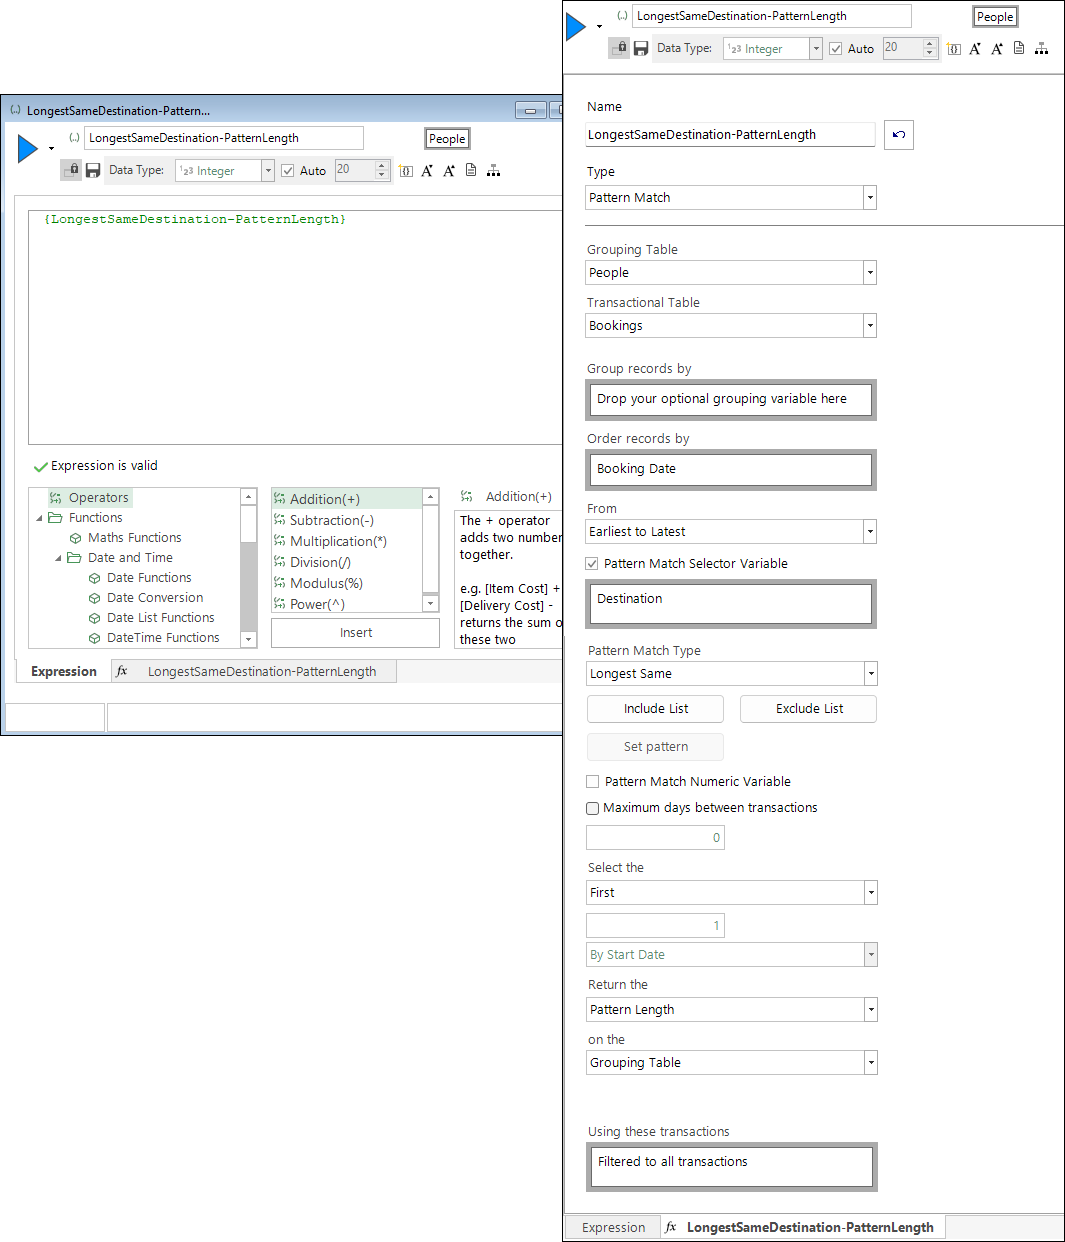Enable Maximum days between transactions

pos(593,808)
